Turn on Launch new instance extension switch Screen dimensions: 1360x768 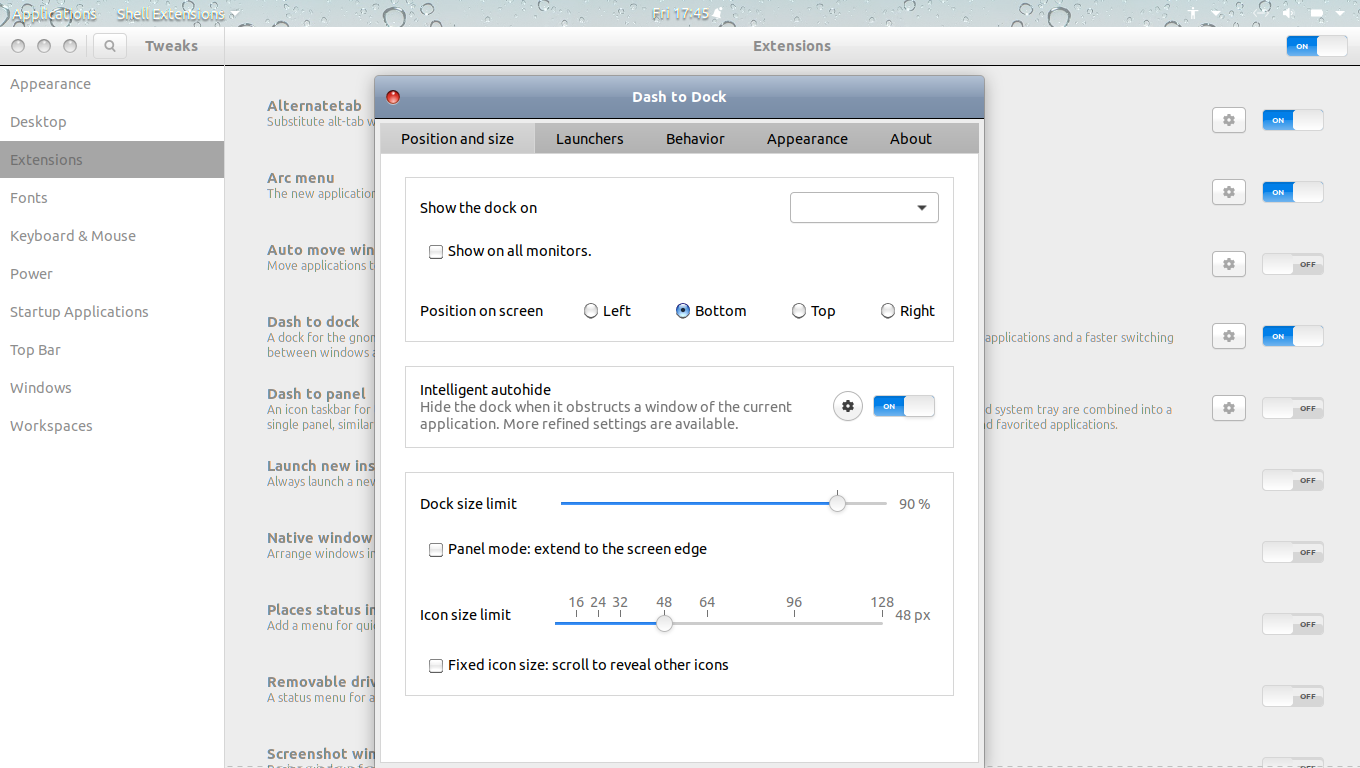(1293, 480)
